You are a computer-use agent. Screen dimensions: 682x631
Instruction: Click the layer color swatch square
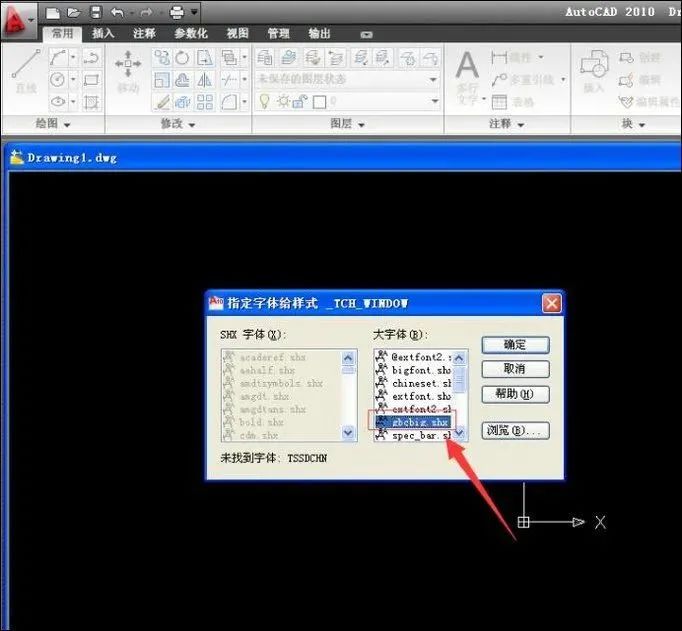coord(319,102)
